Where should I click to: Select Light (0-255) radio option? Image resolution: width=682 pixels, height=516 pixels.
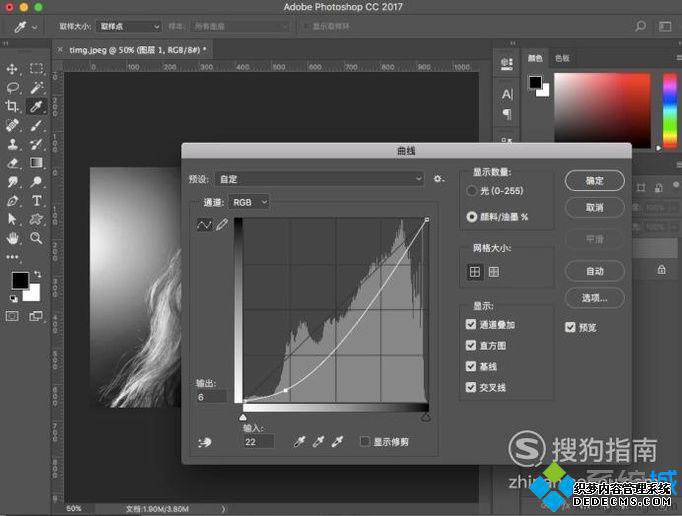(x=471, y=191)
